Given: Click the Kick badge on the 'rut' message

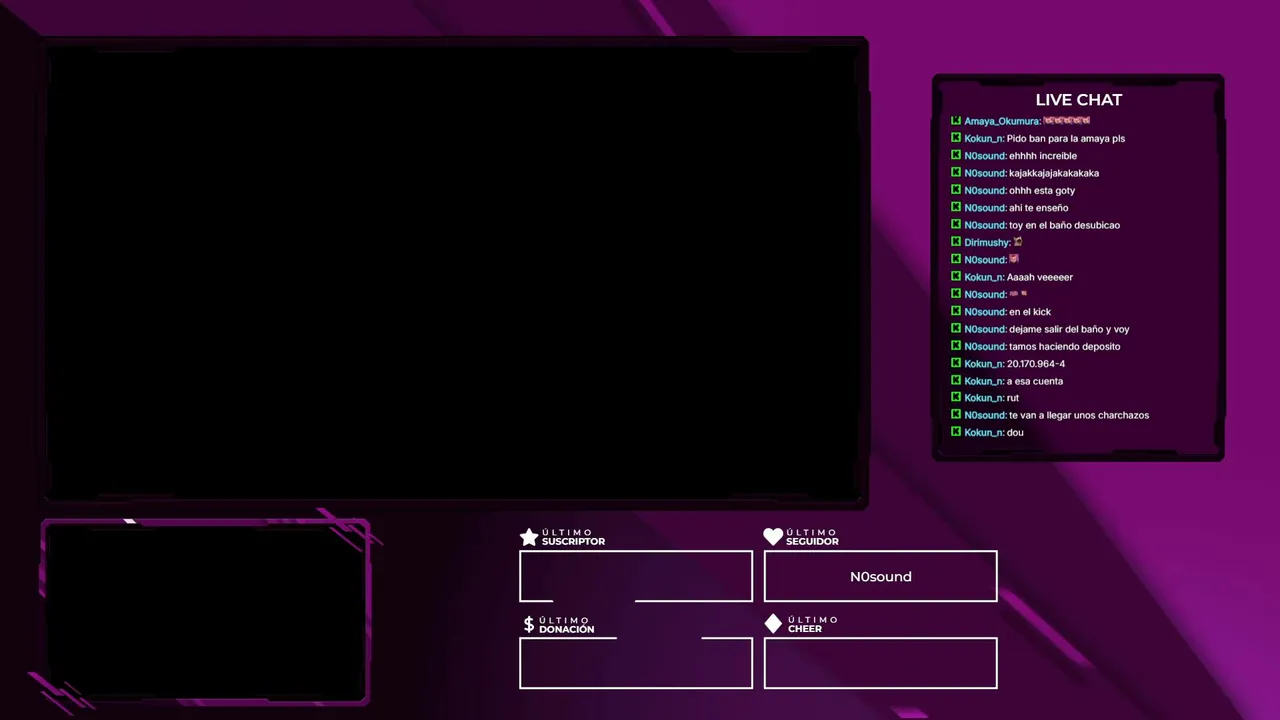Looking at the screenshot, I should pos(956,398).
